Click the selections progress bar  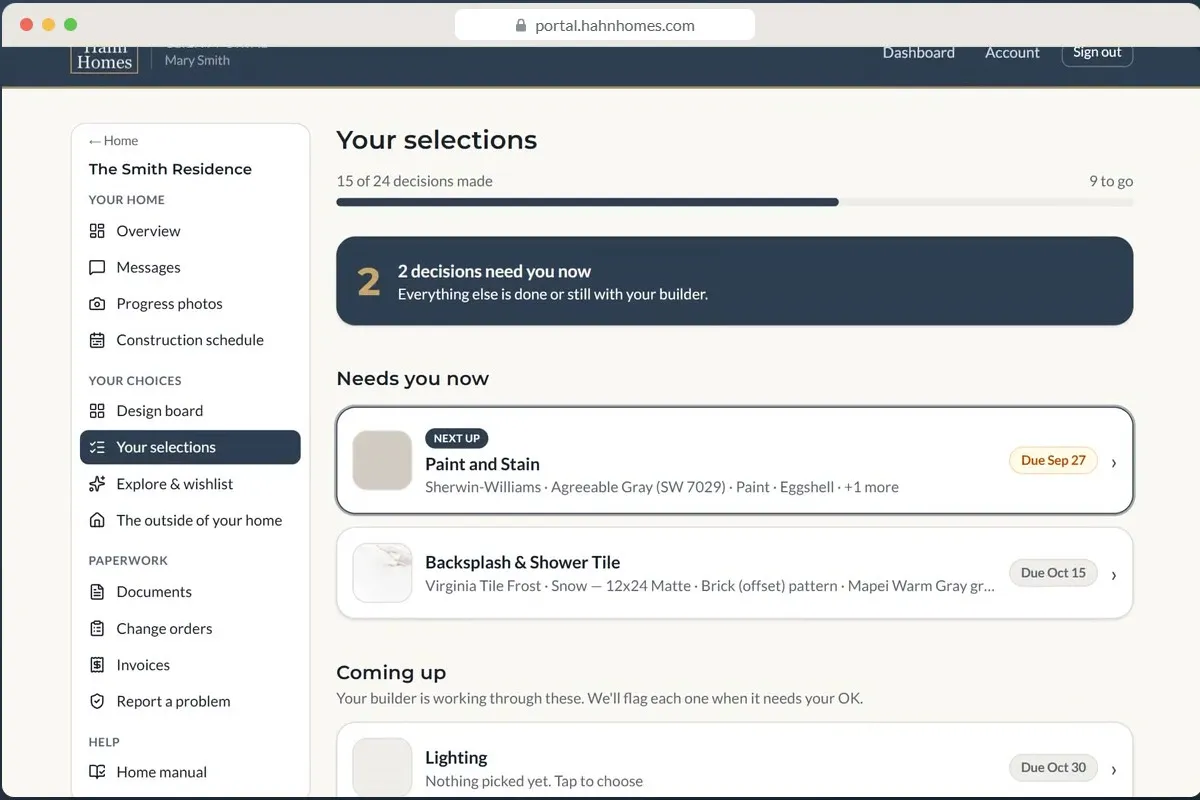point(735,202)
